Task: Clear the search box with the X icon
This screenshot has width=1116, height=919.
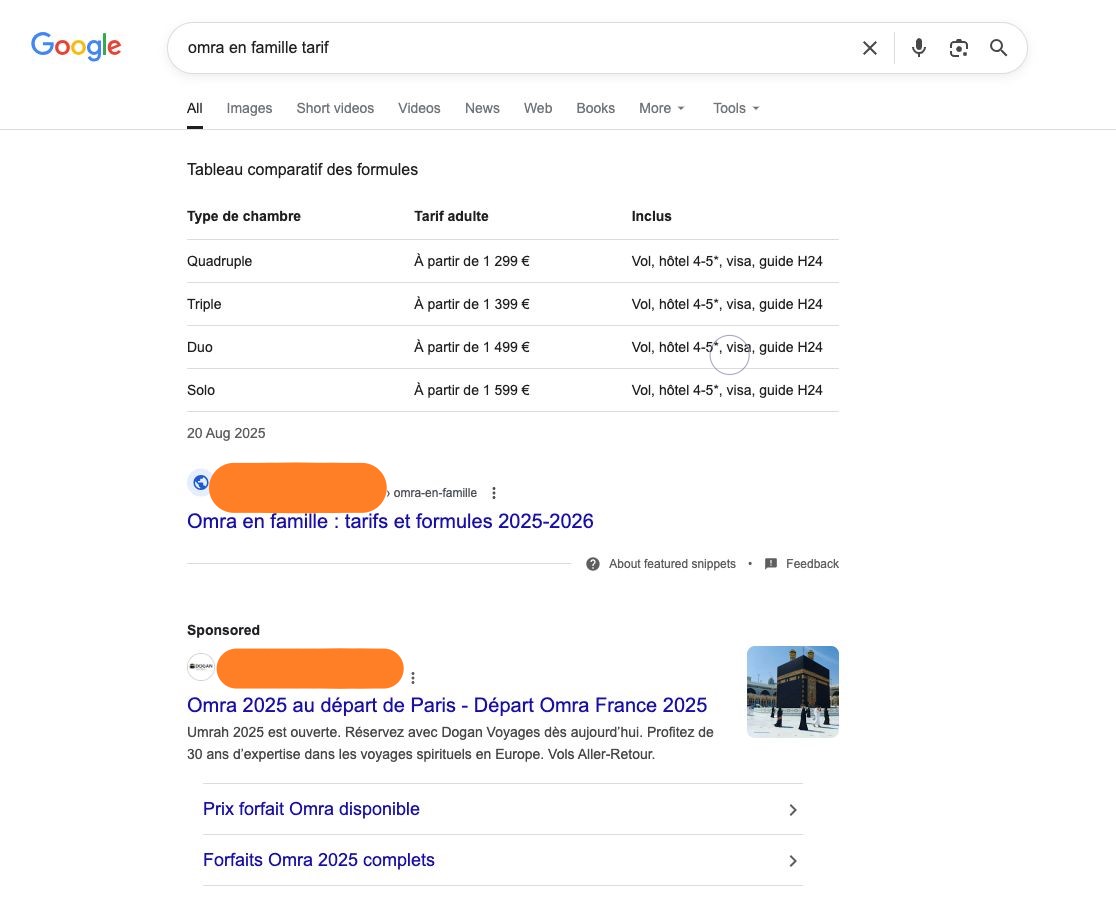Action: click(869, 48)
